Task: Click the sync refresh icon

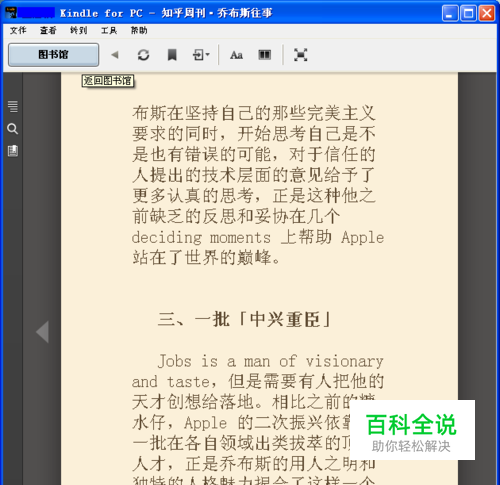Action: click(x=143, y=55)
